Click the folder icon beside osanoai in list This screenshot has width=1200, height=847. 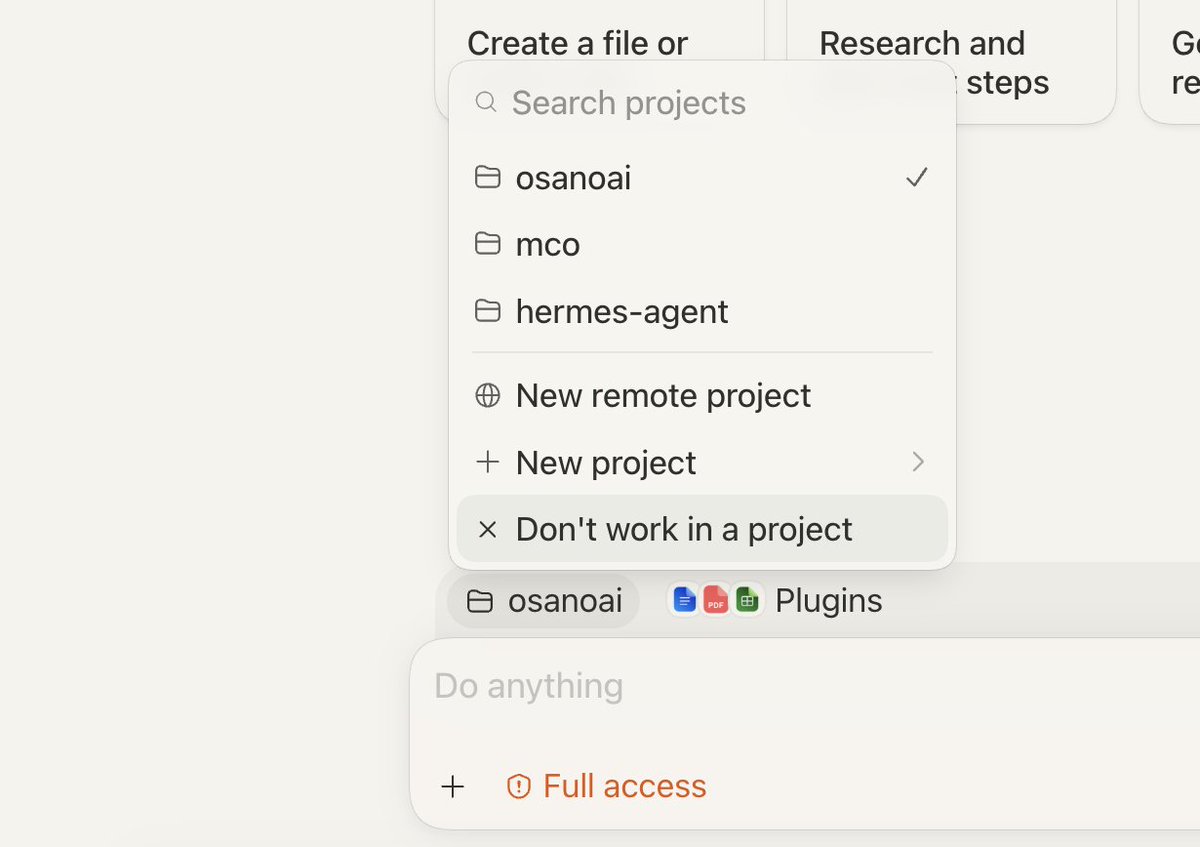tap(487, 178)
